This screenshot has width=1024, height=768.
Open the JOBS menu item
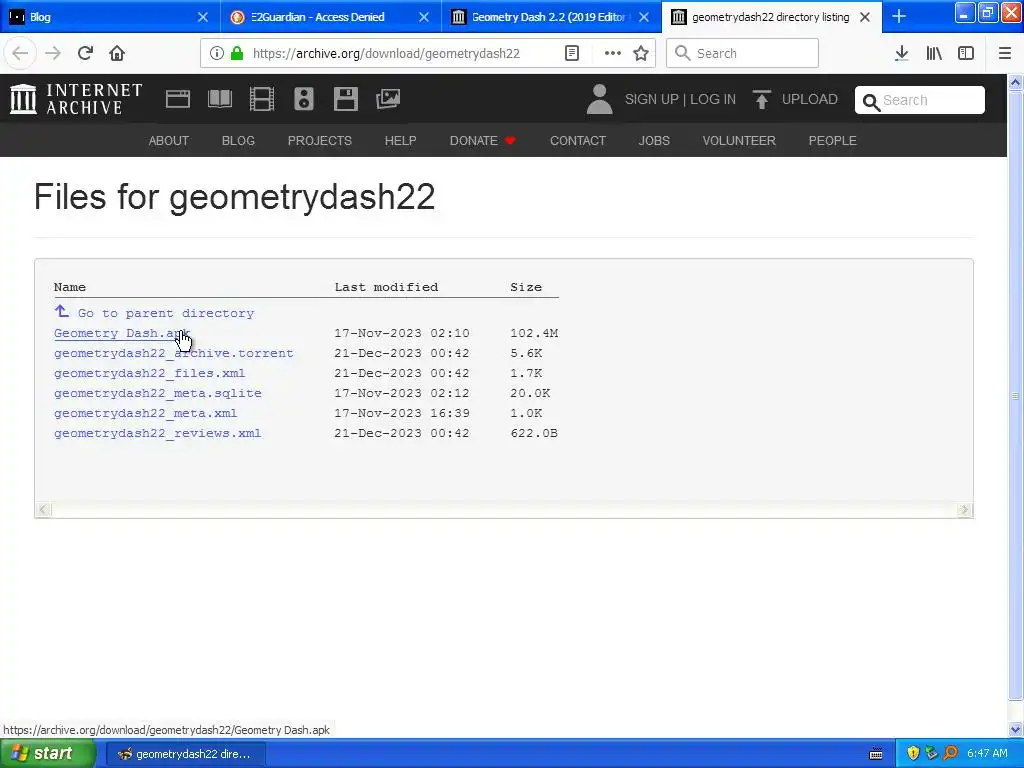[654, 140]
